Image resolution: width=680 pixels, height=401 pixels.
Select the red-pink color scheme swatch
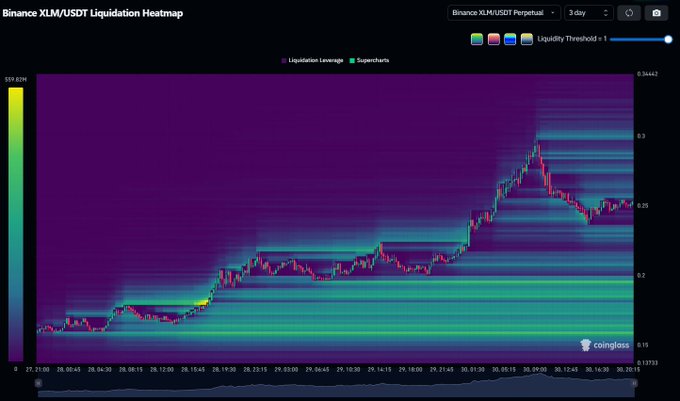[494, 39]
